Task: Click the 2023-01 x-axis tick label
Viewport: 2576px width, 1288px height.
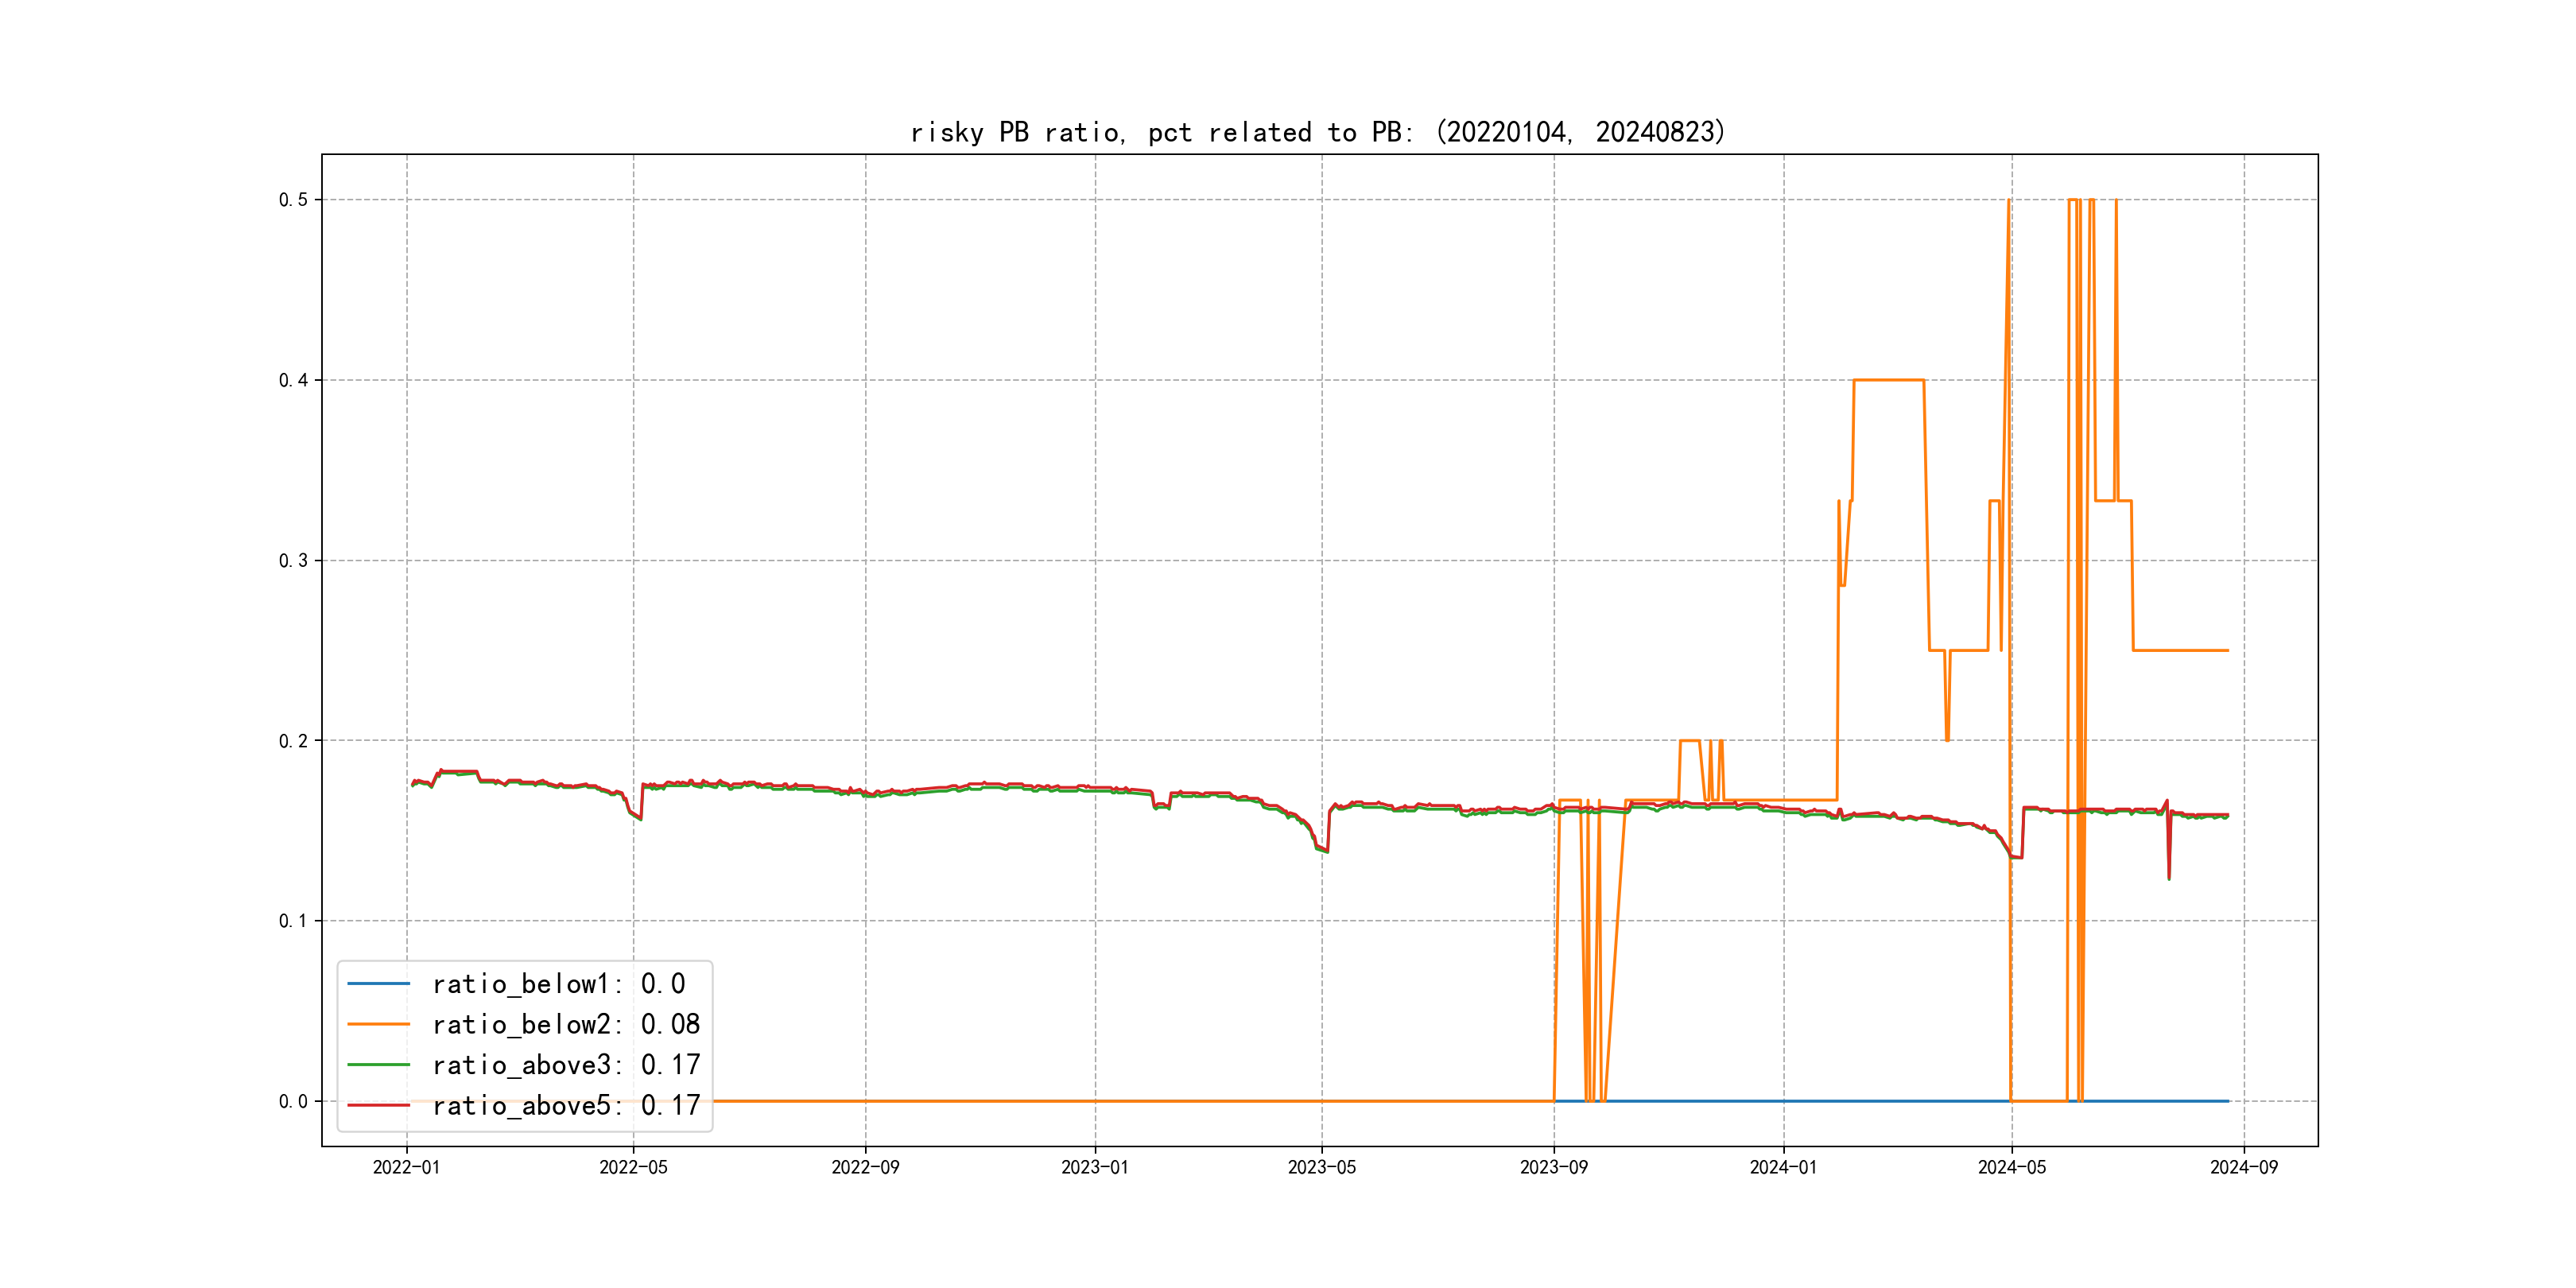Action: click(1094, 1167)
